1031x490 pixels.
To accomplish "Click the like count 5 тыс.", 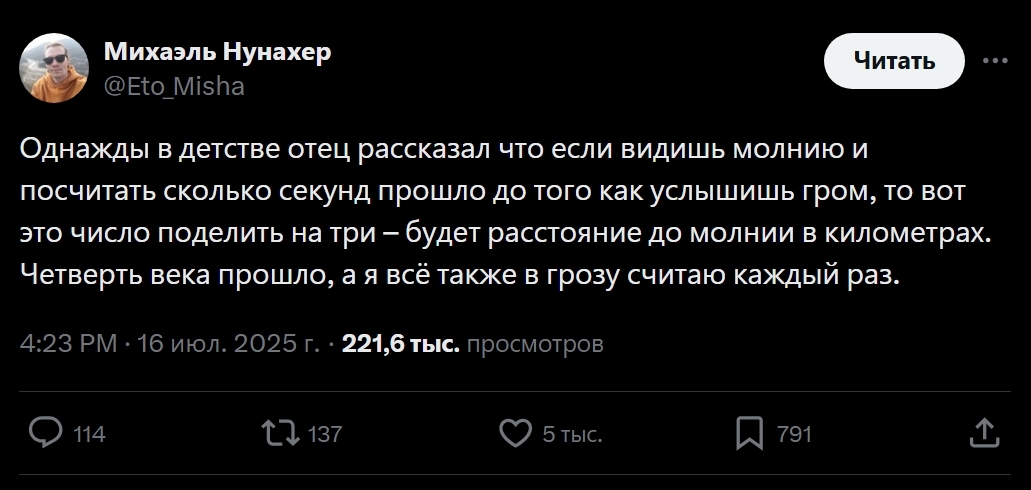I will coord(572,434).
